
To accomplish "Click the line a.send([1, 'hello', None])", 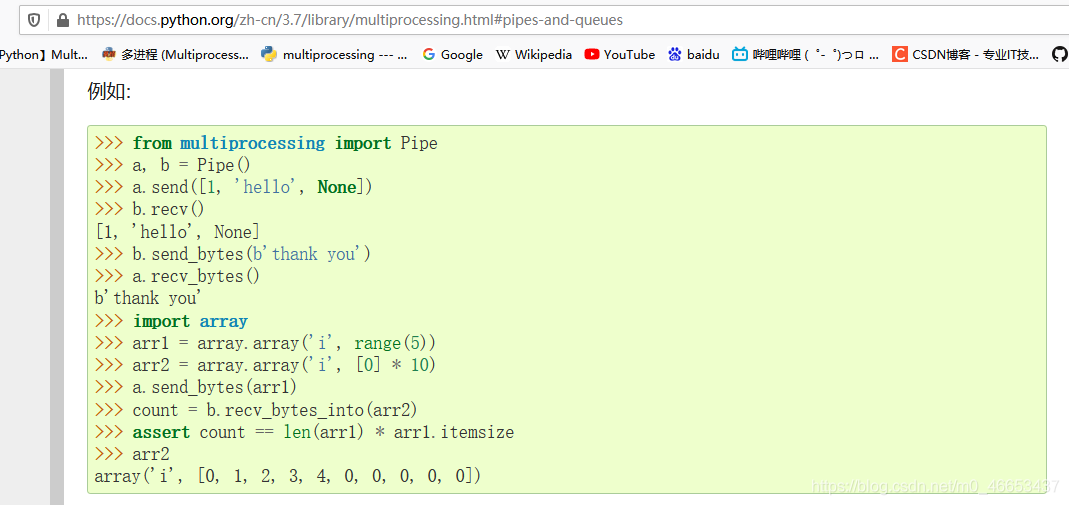I will pyautogui.click(x=233, y=187).
